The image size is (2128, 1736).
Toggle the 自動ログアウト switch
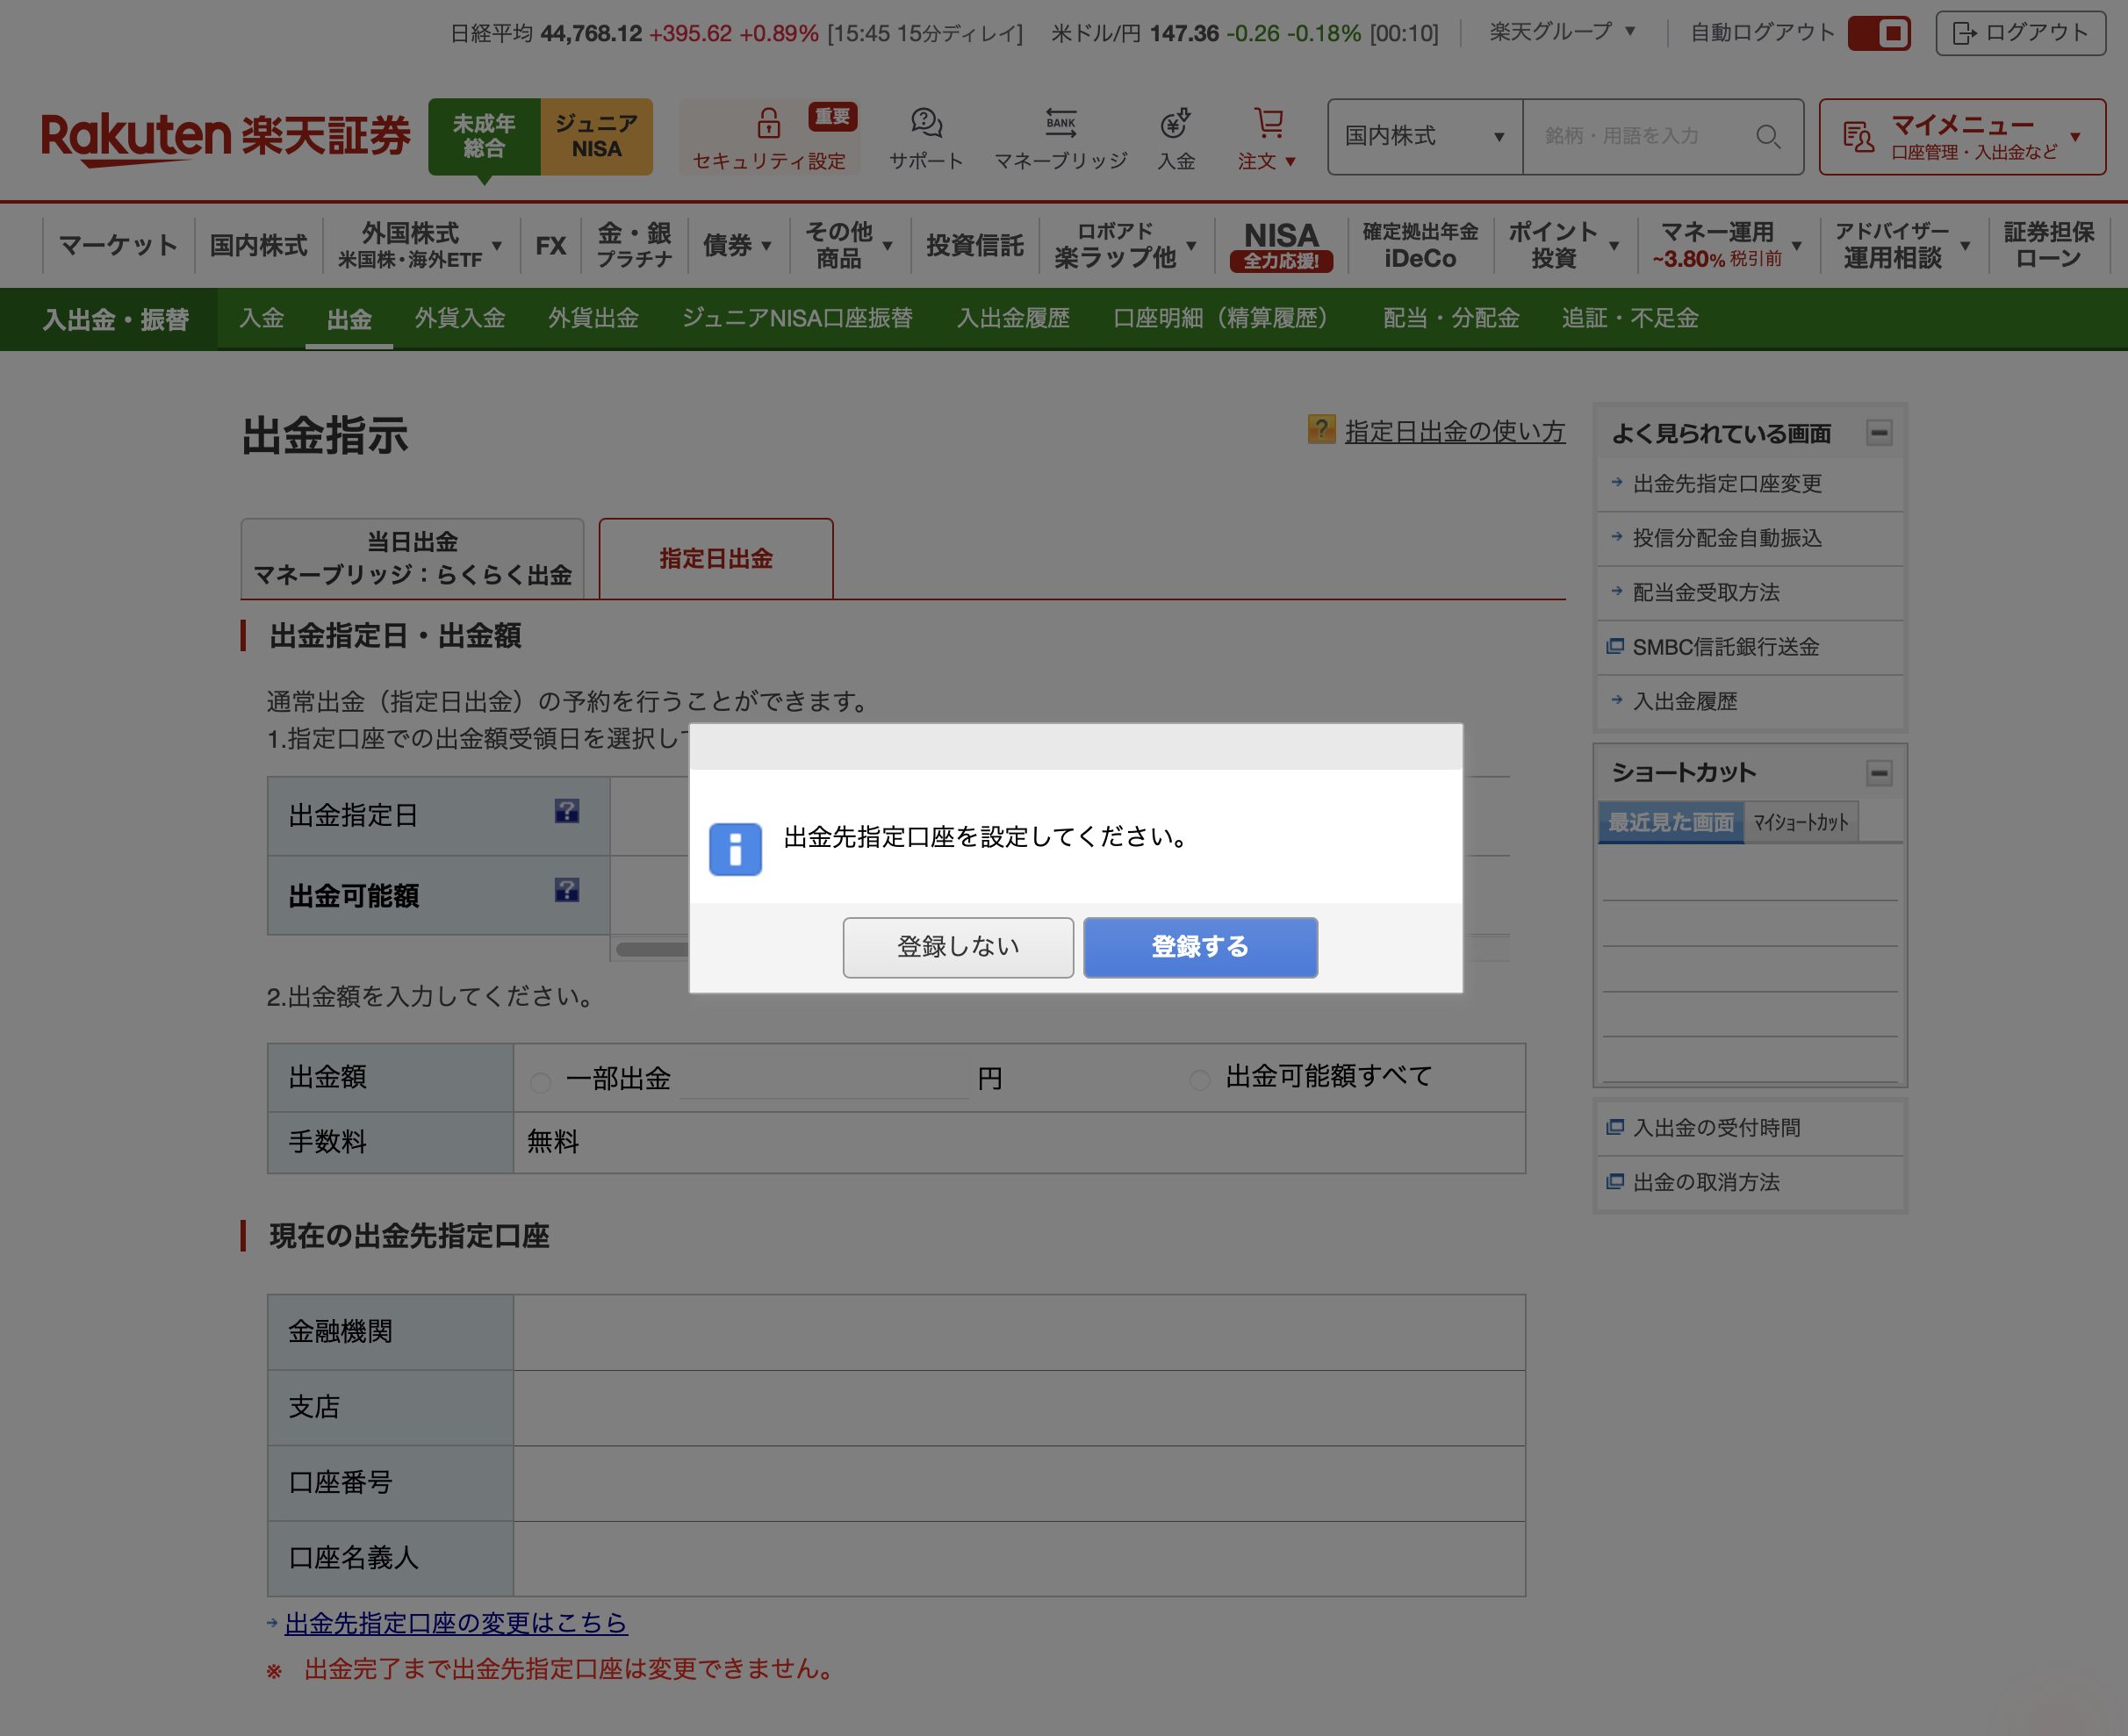(1879, 33)
